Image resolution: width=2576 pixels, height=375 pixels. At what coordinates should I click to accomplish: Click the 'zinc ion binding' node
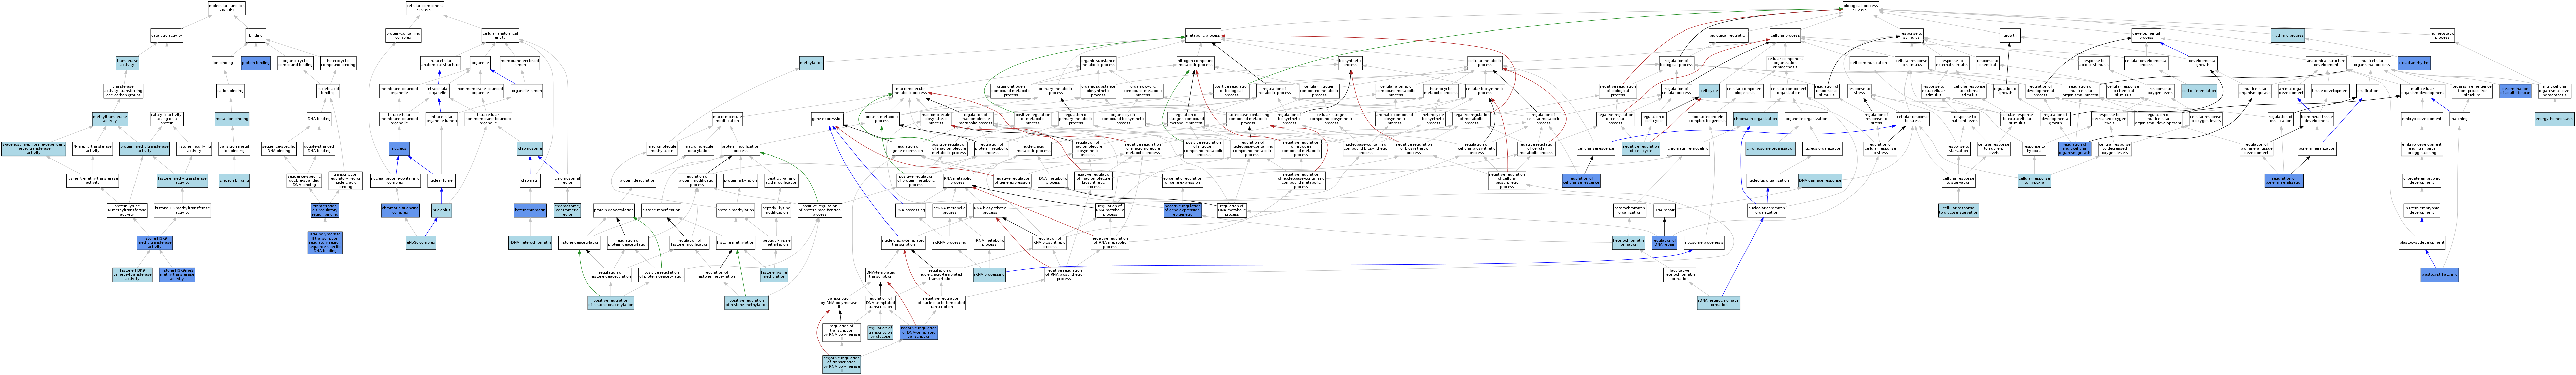(x=234, y=181)
